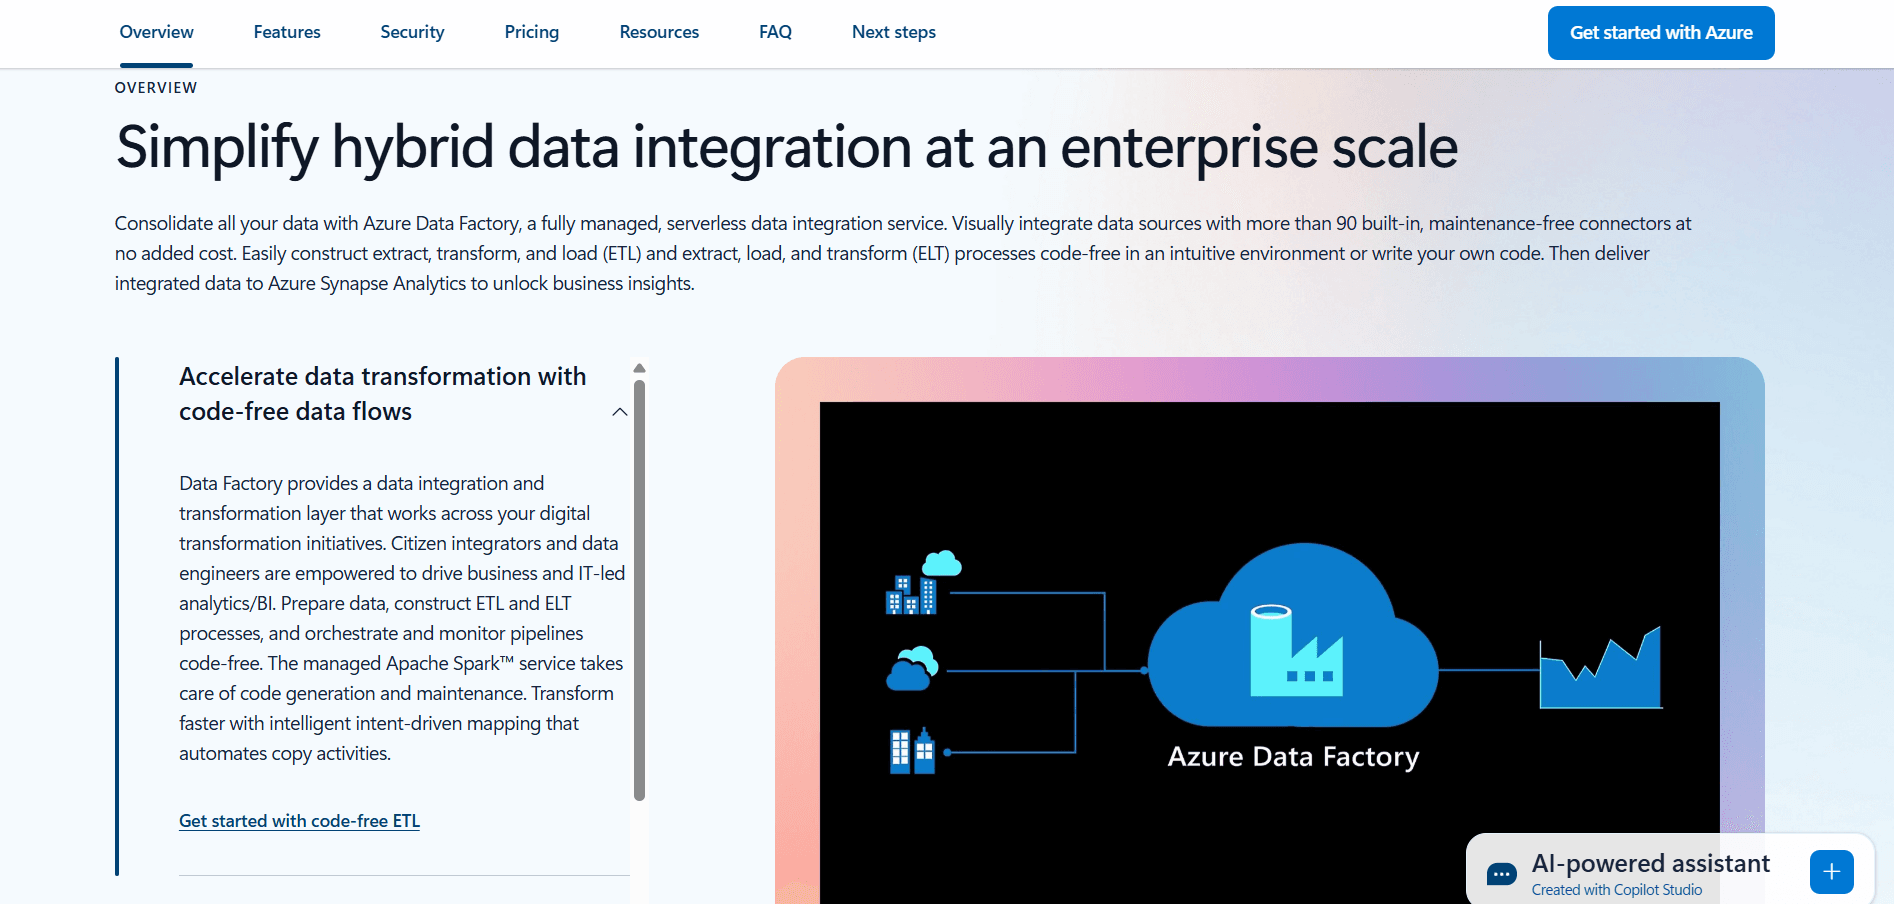Click the double cloud source icon
1894x904 pixels.
coord(912,668)
